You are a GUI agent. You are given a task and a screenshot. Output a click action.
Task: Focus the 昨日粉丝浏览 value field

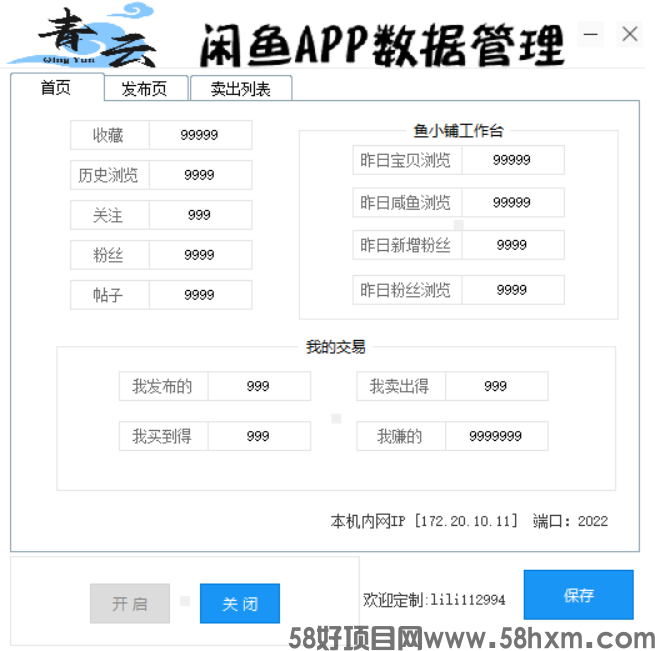click(513, 290)
